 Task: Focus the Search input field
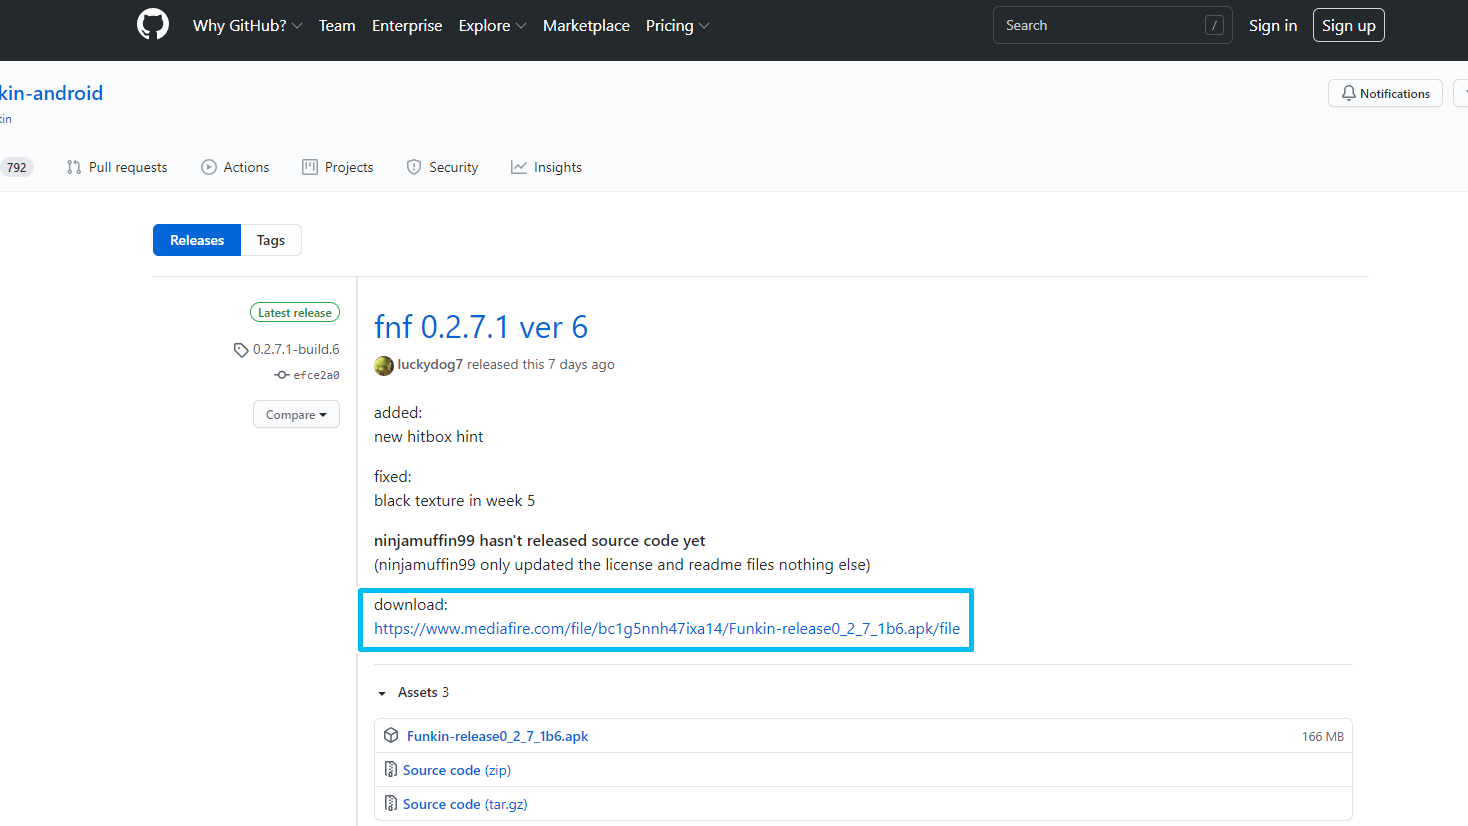[1112, 26]
